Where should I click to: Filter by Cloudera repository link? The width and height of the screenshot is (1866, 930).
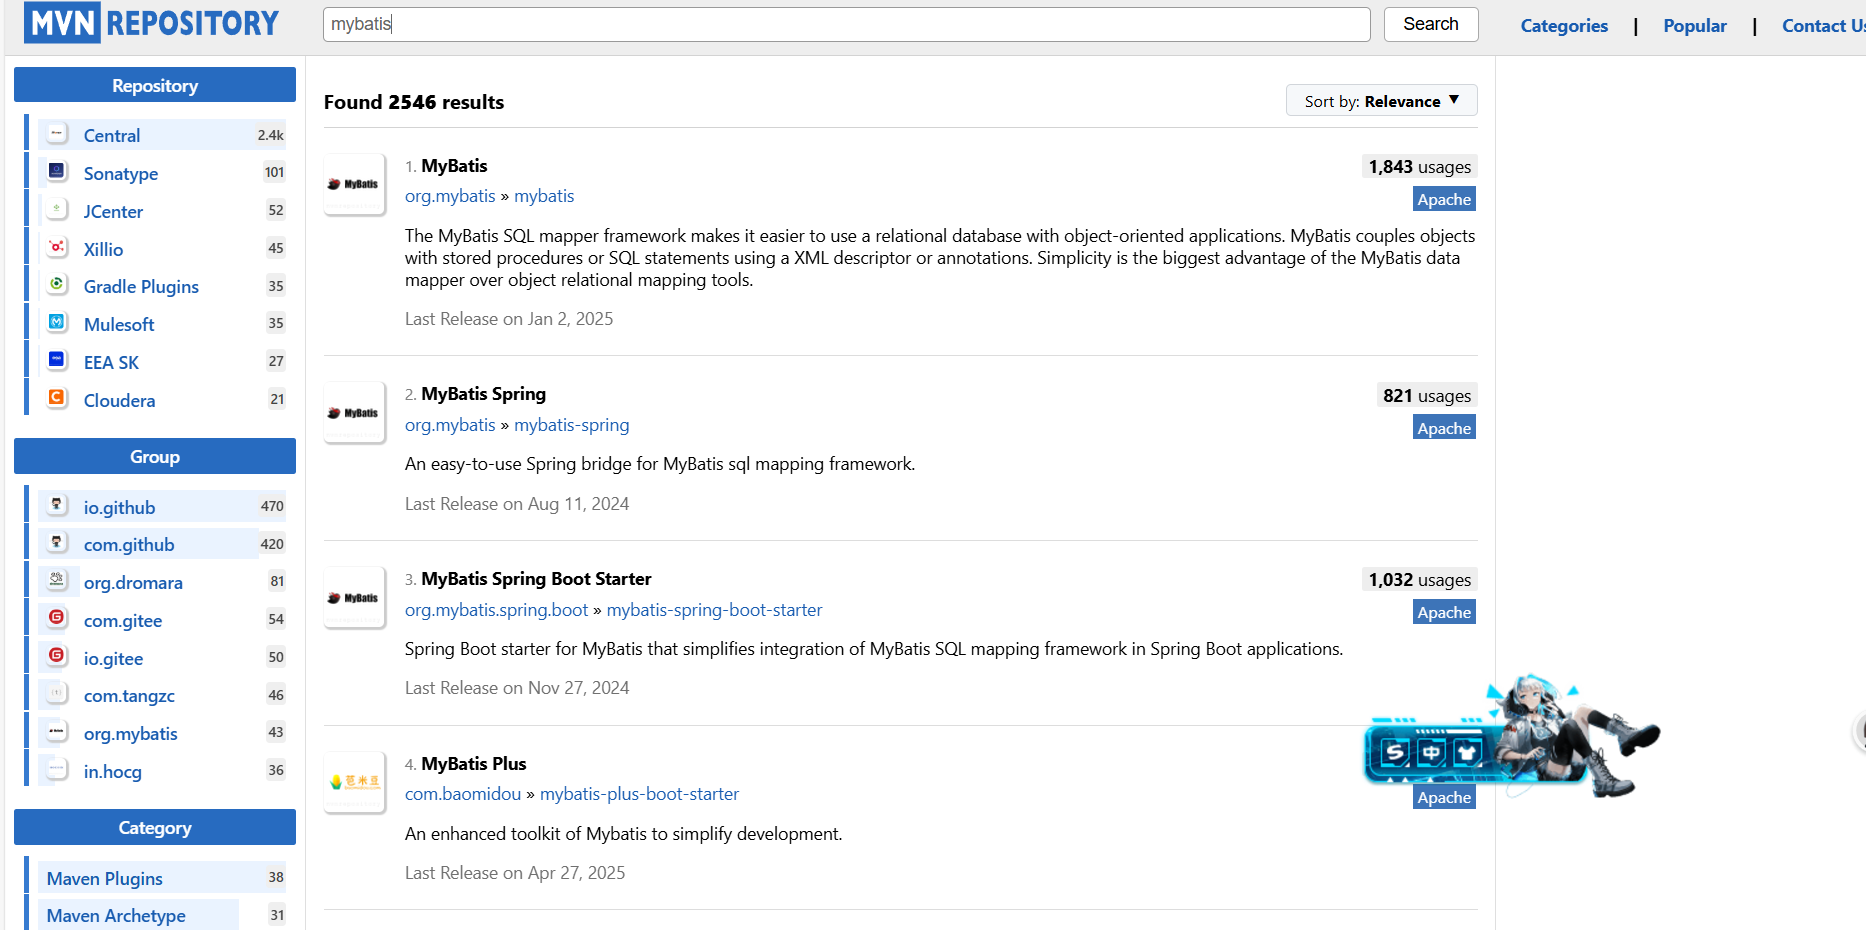coord(119,400)
